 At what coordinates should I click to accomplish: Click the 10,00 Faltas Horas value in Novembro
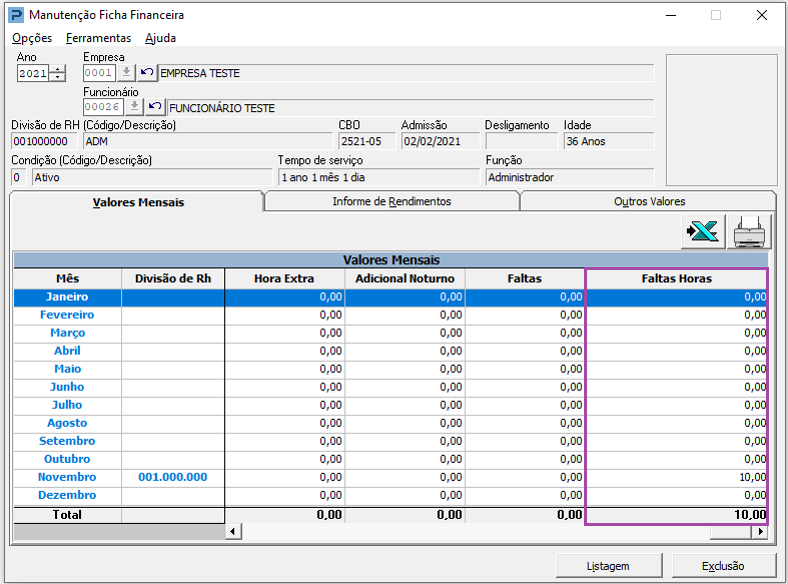[x=676, y=477]
